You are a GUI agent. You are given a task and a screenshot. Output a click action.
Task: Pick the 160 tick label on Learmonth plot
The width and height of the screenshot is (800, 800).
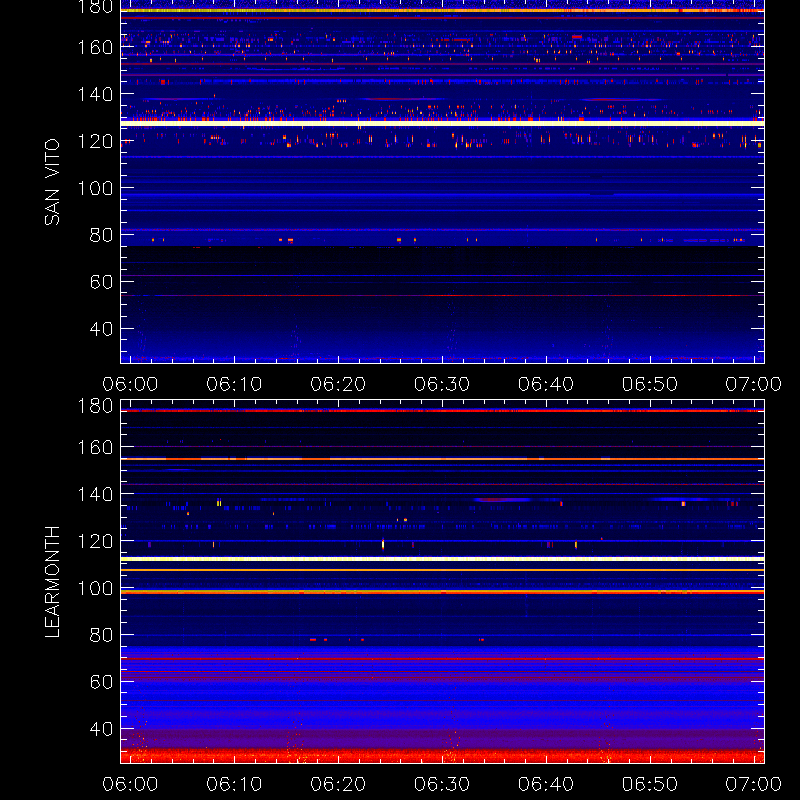coord(95,447)
